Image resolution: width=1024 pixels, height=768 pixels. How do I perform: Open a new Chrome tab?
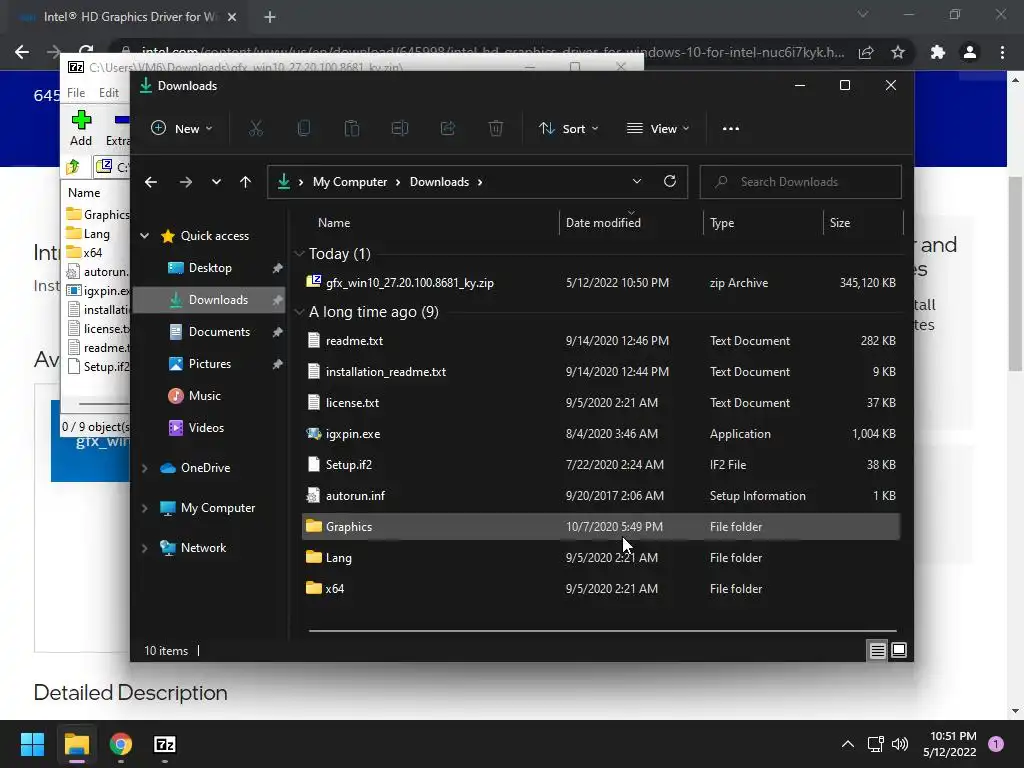(270, 17)
